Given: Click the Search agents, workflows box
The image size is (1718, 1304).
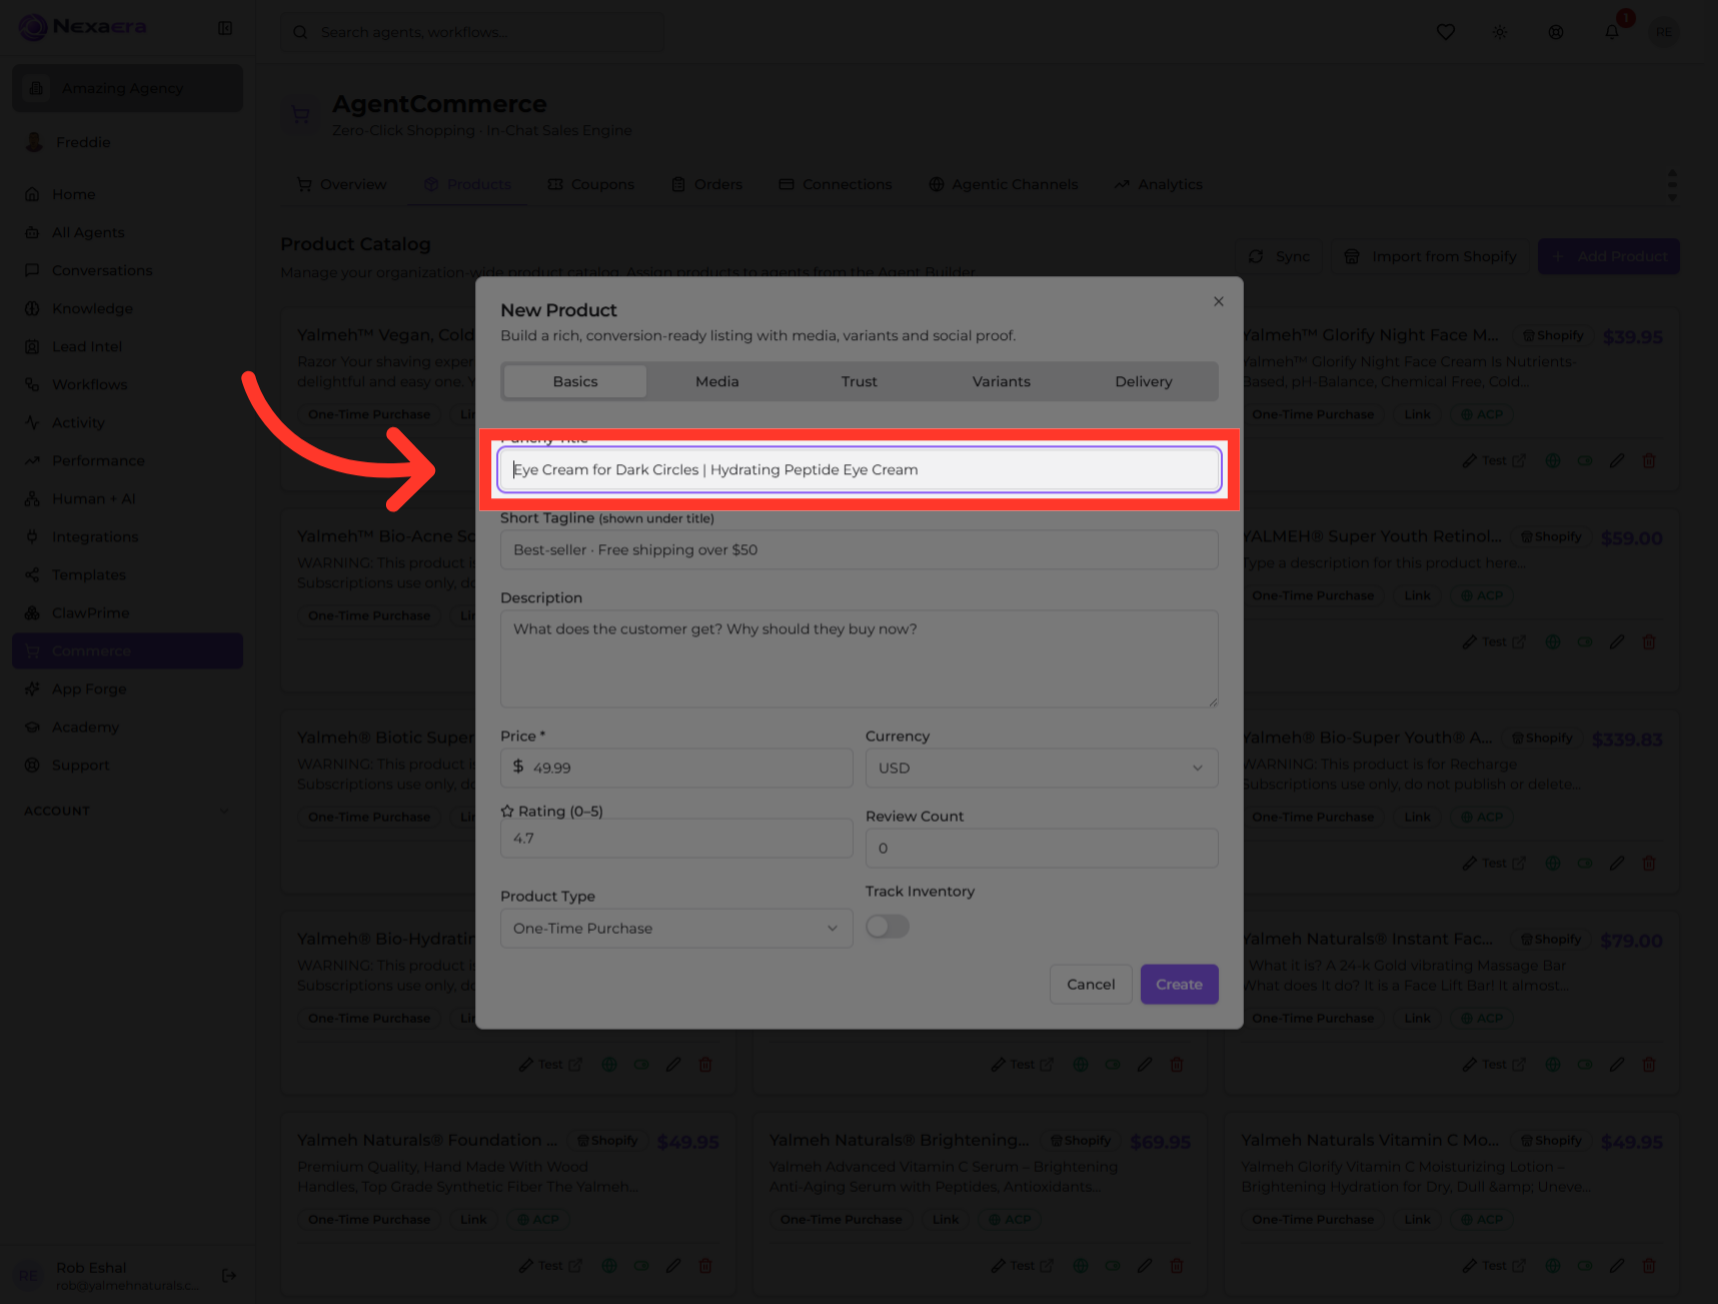Looking at the screenshot, I should click(x=472, y=32).
